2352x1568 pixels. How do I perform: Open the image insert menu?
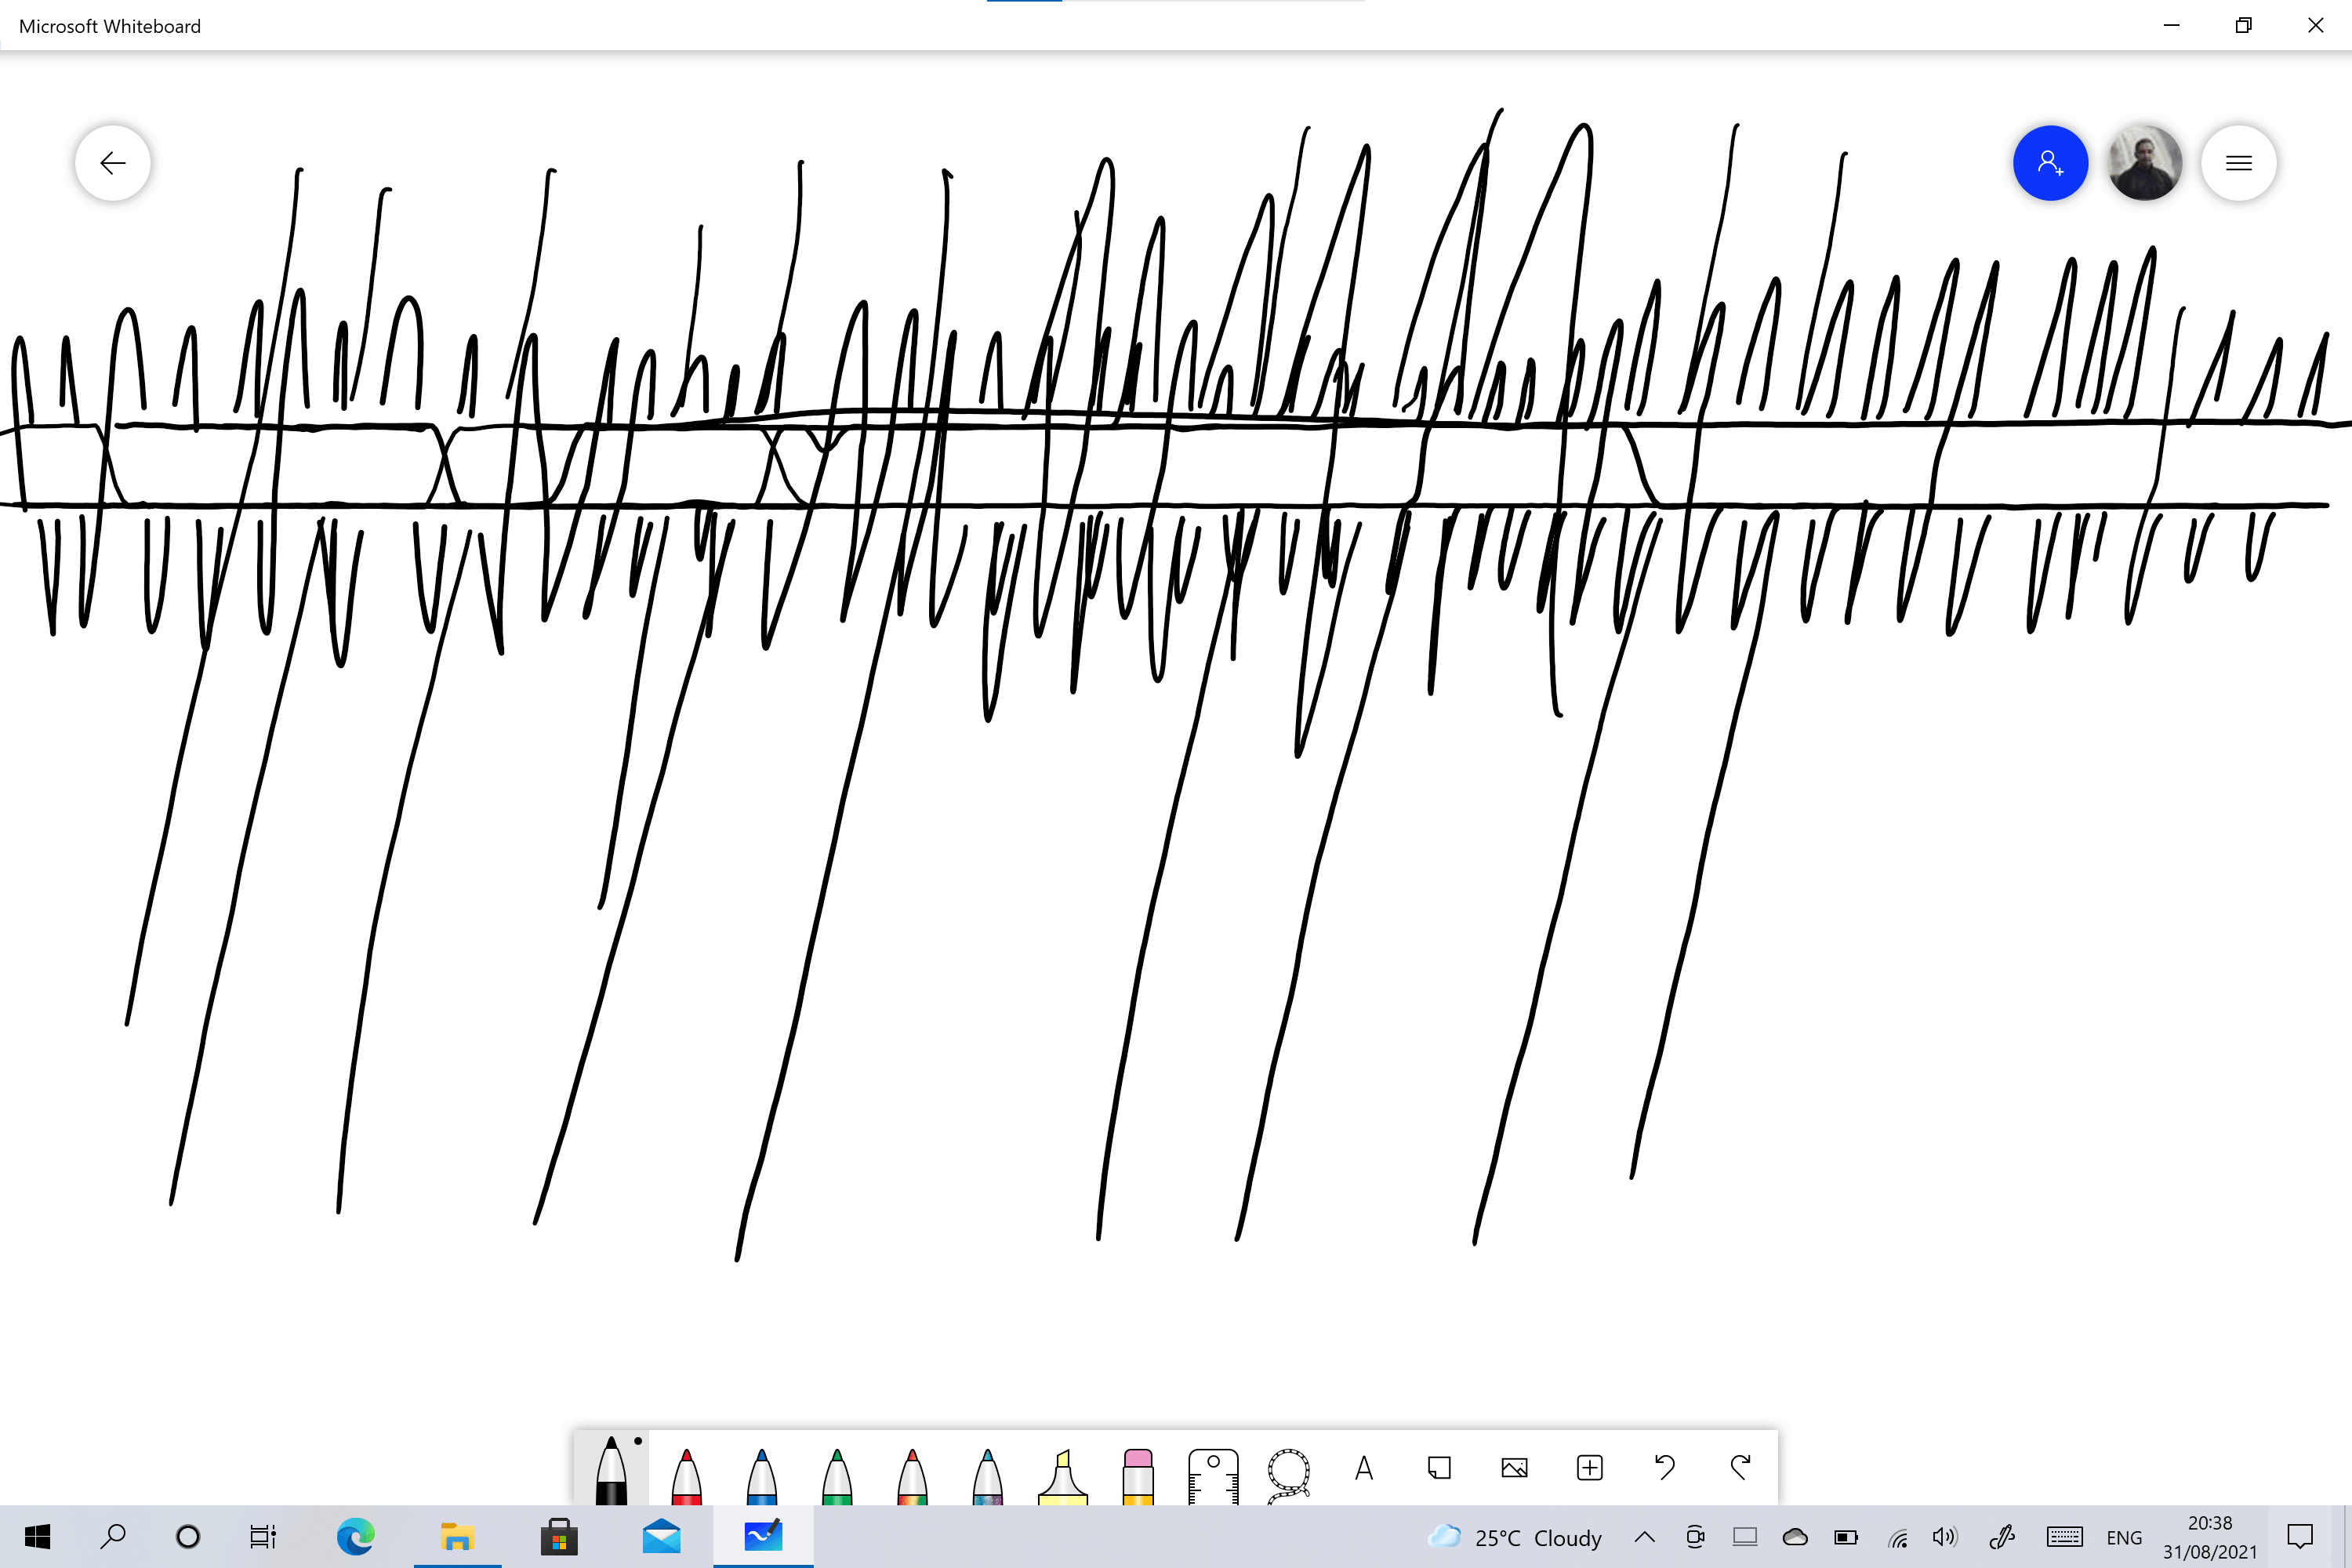click(1514, 1468)
